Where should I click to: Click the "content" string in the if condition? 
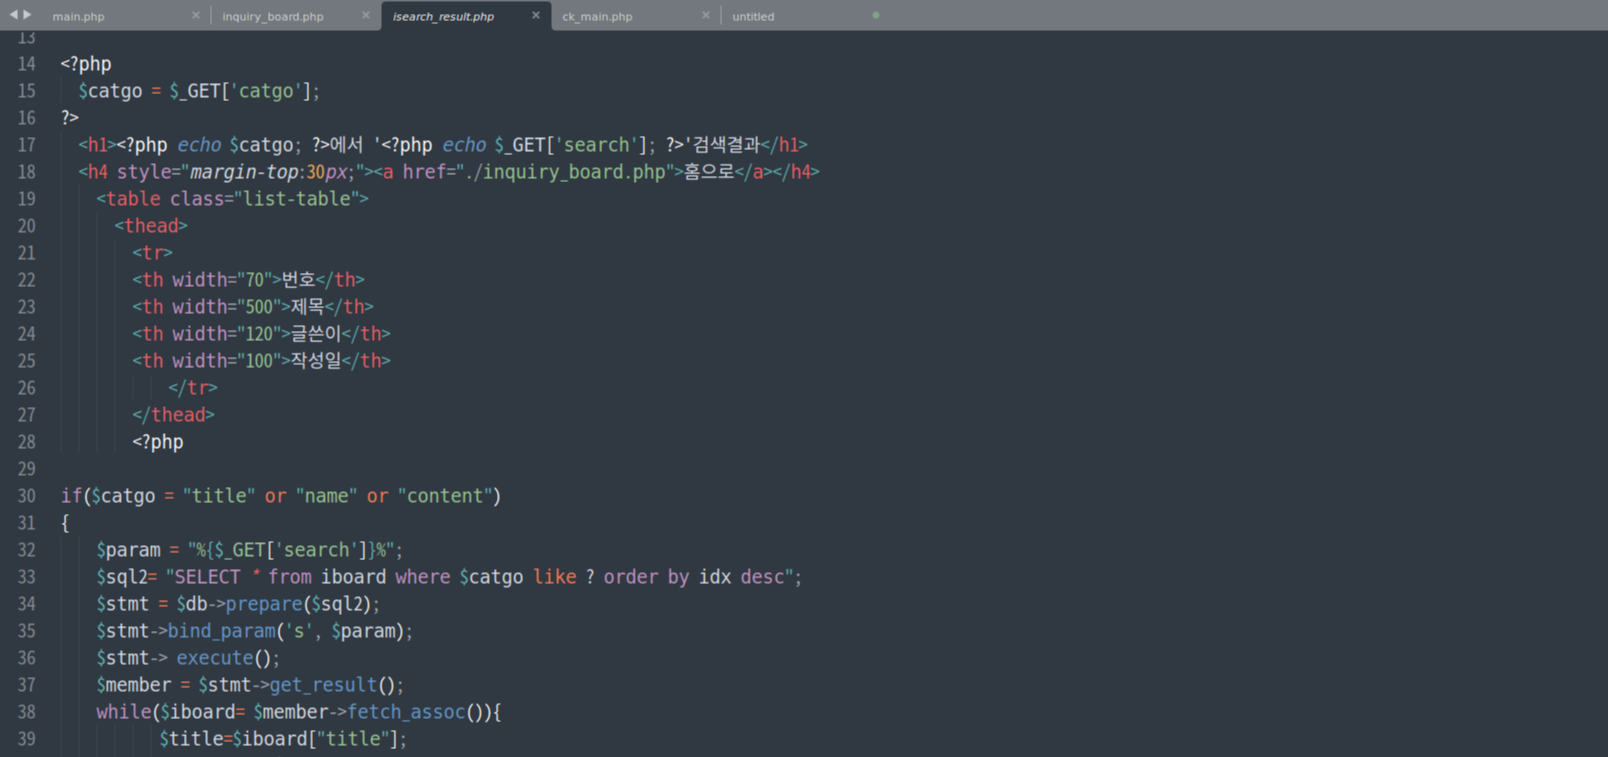[445, 496]
